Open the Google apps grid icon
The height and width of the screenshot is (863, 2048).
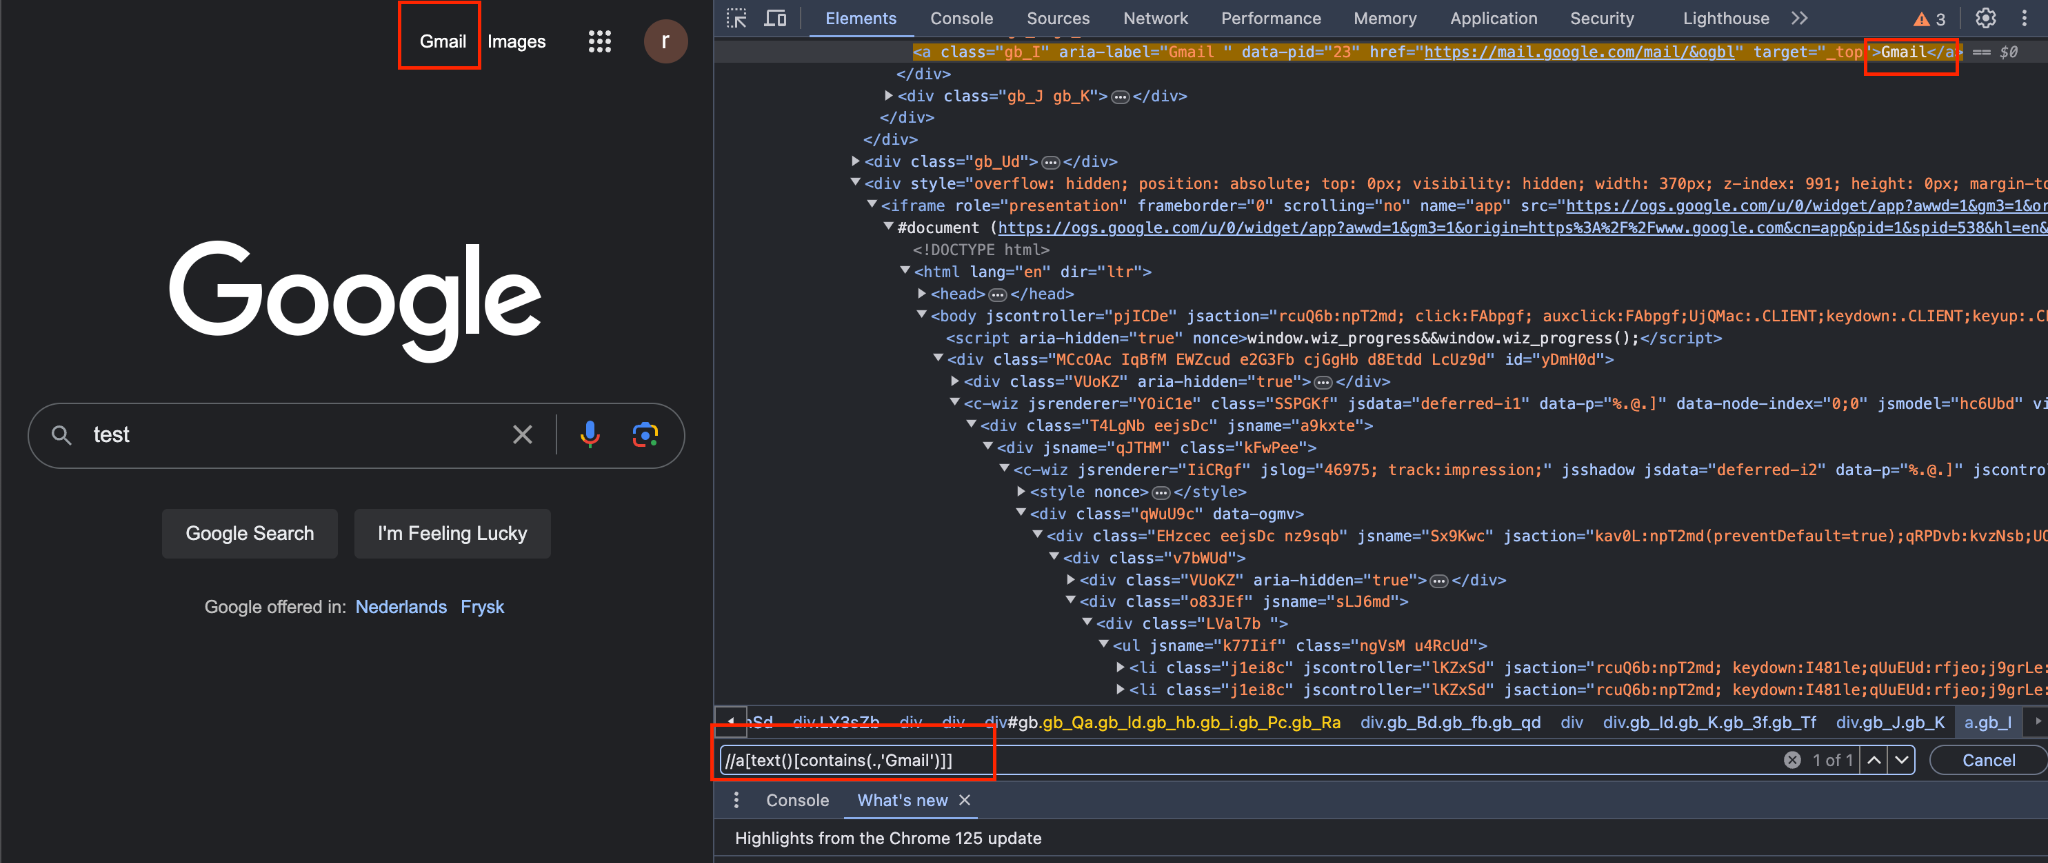[599, 41]
